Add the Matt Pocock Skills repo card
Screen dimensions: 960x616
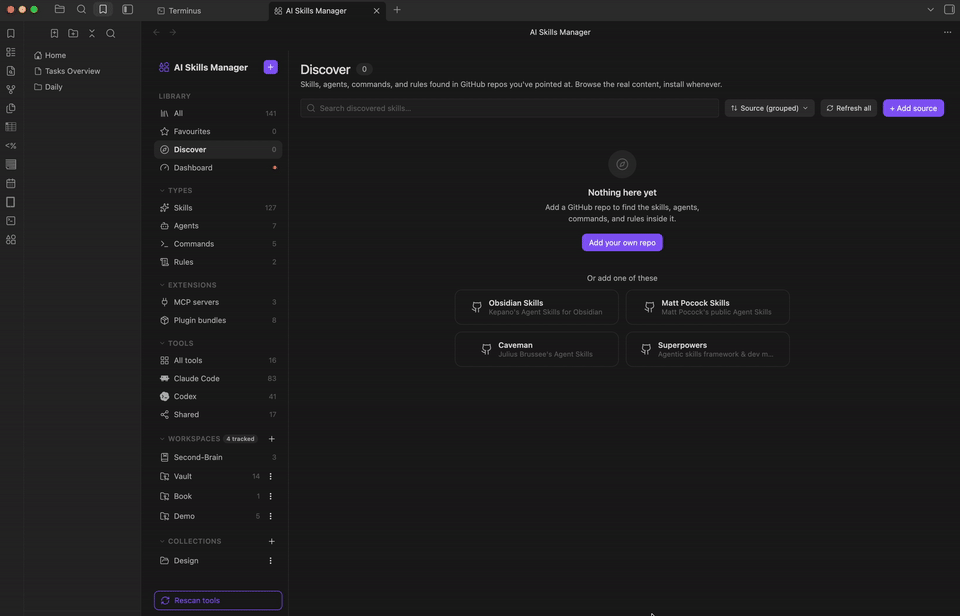point(707,307)
